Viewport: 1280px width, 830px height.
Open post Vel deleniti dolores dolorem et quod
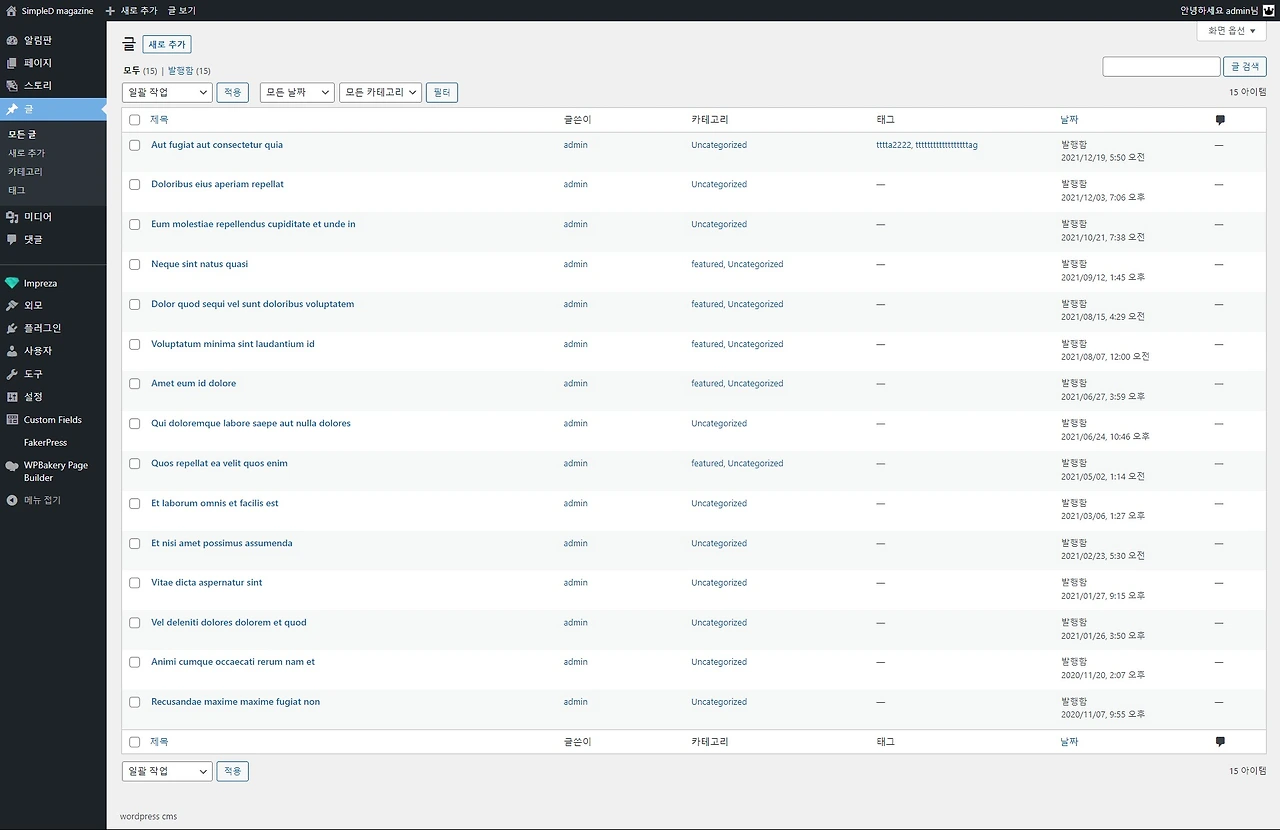(x=229, y=623)
